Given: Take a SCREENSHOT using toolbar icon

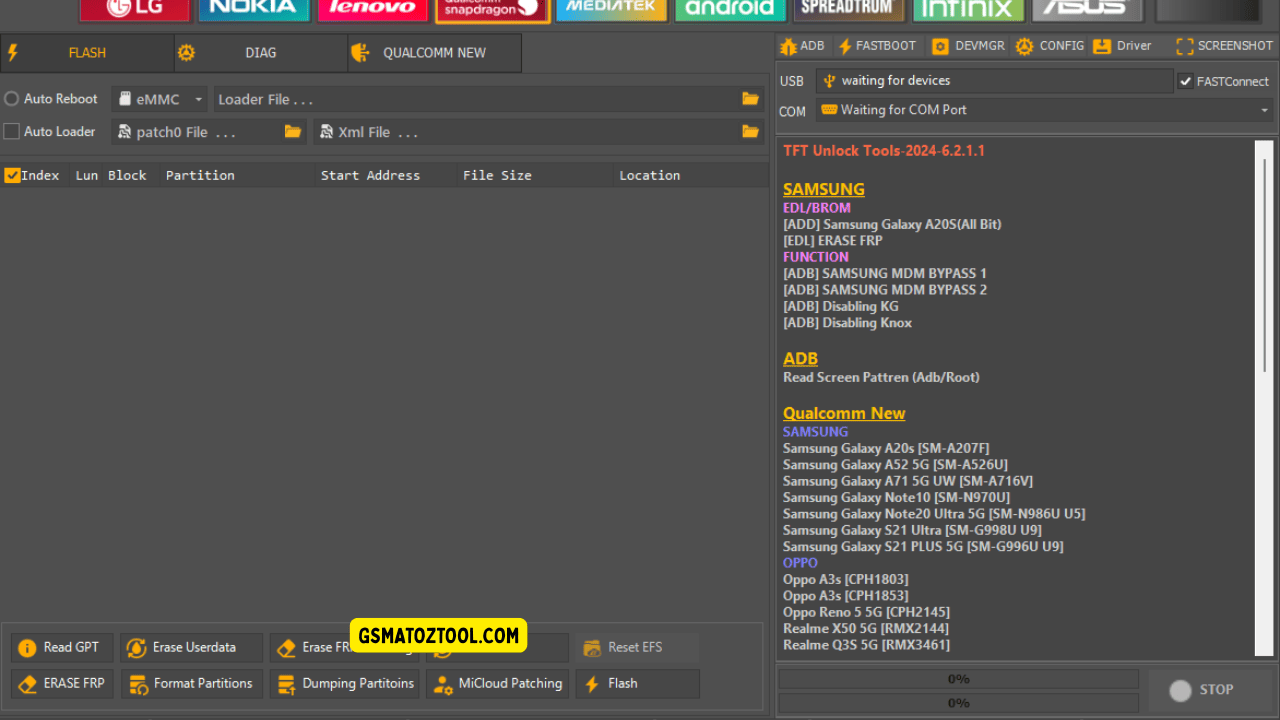Looking at the screenshot, I should pyautogui.click(x=1225, y=46).
